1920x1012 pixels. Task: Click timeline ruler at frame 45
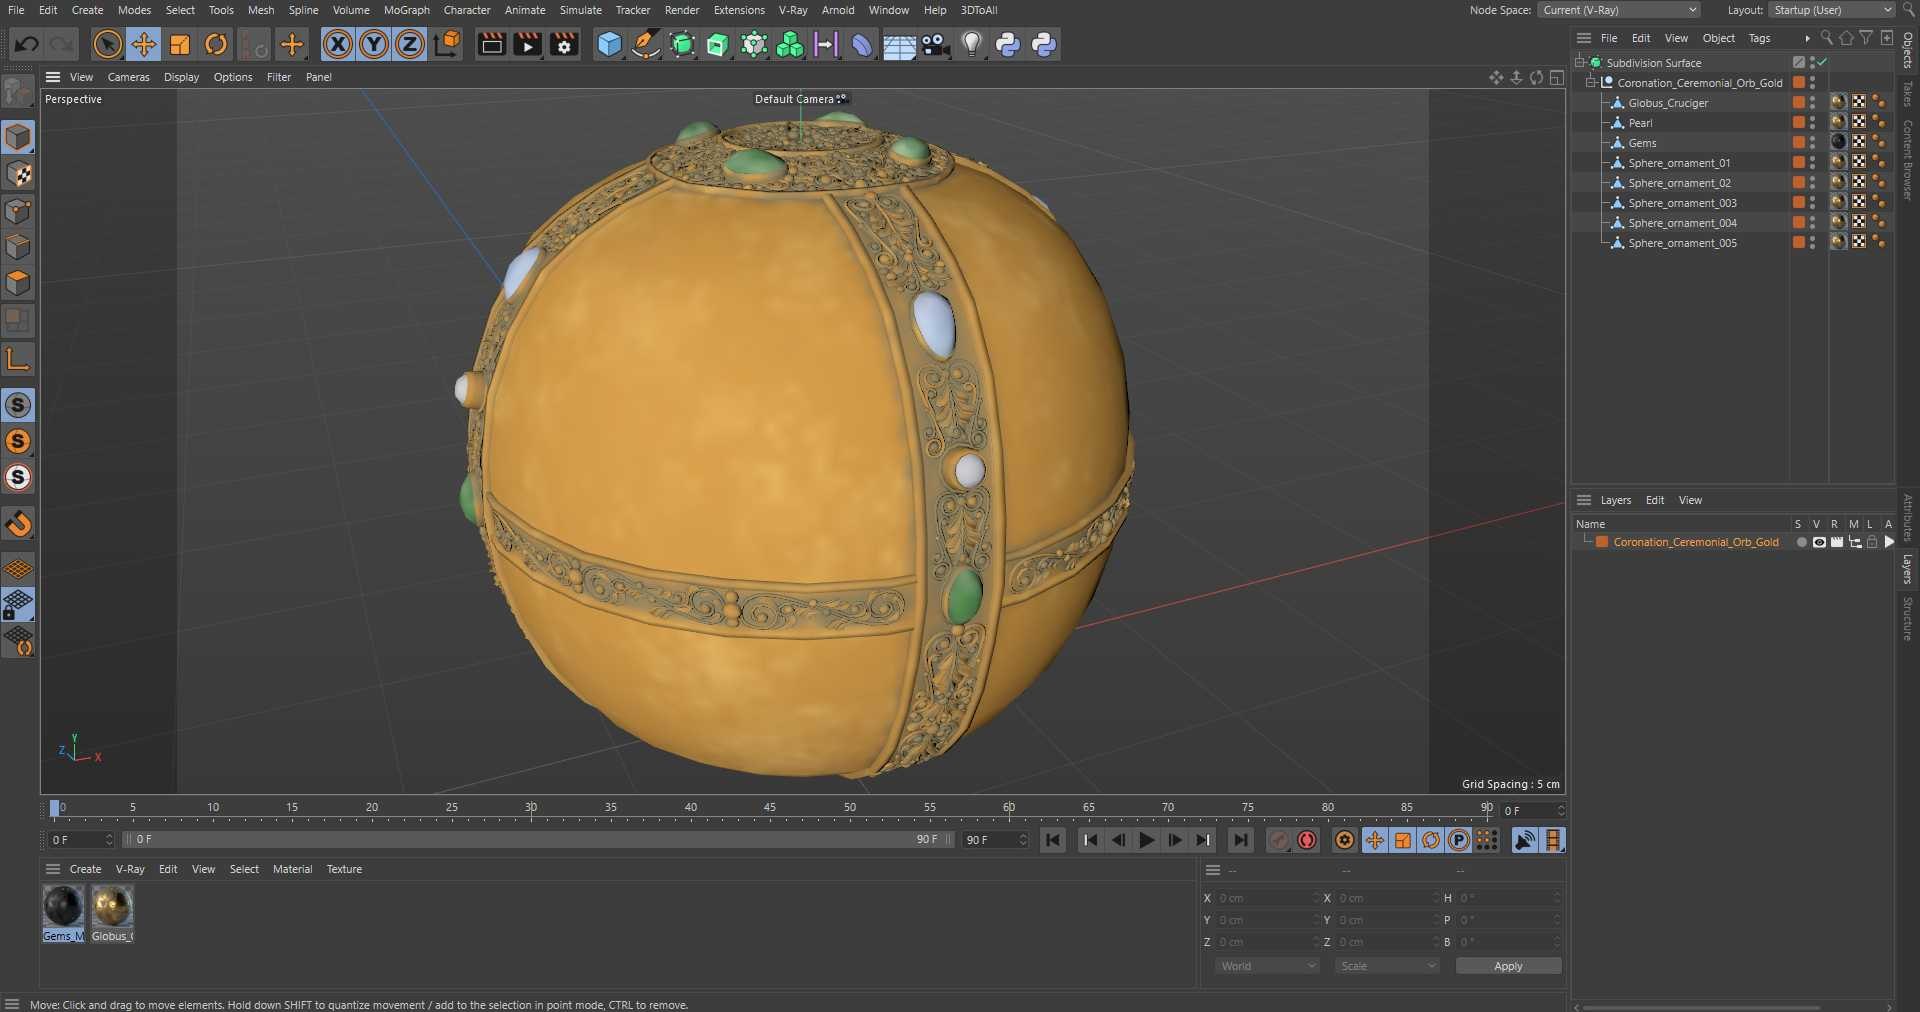[x=770, y=808]
